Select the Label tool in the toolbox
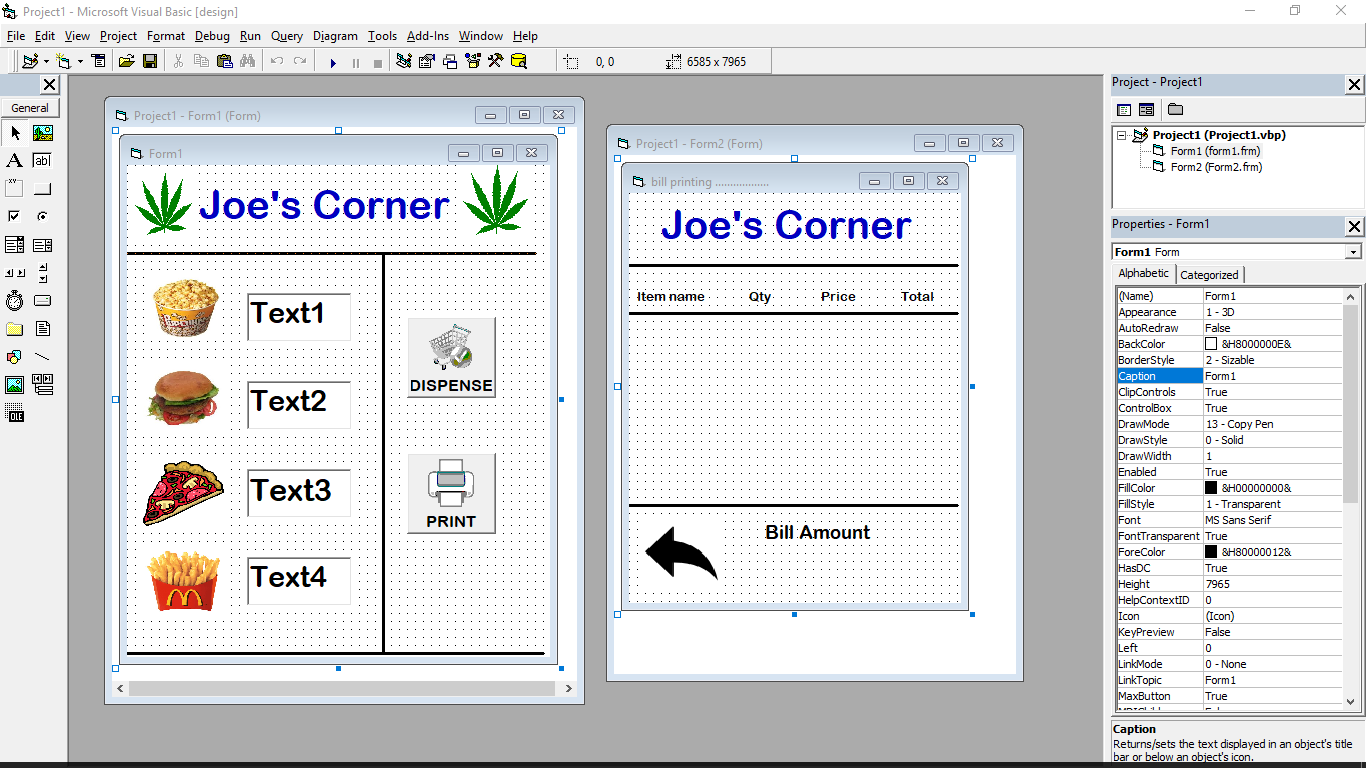The width and height of the screenshot is (1366, 768). [15, 160]
